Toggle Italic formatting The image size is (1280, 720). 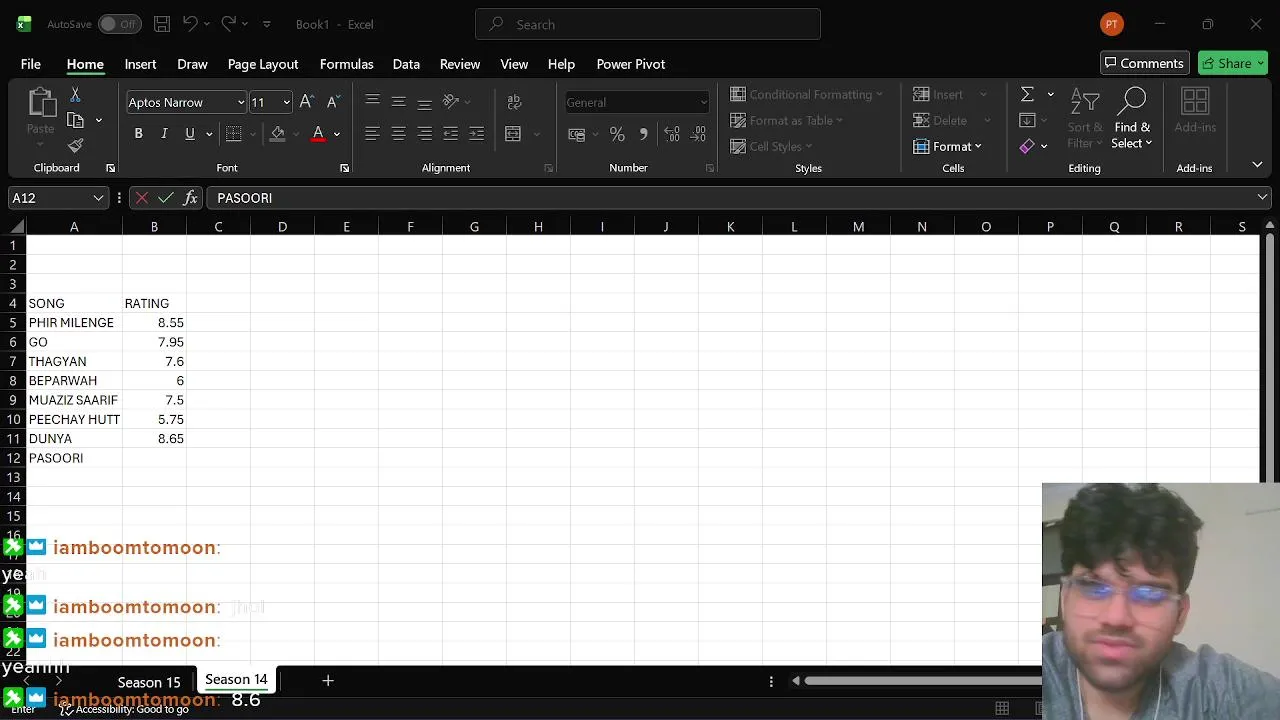[x=164, y=134]
